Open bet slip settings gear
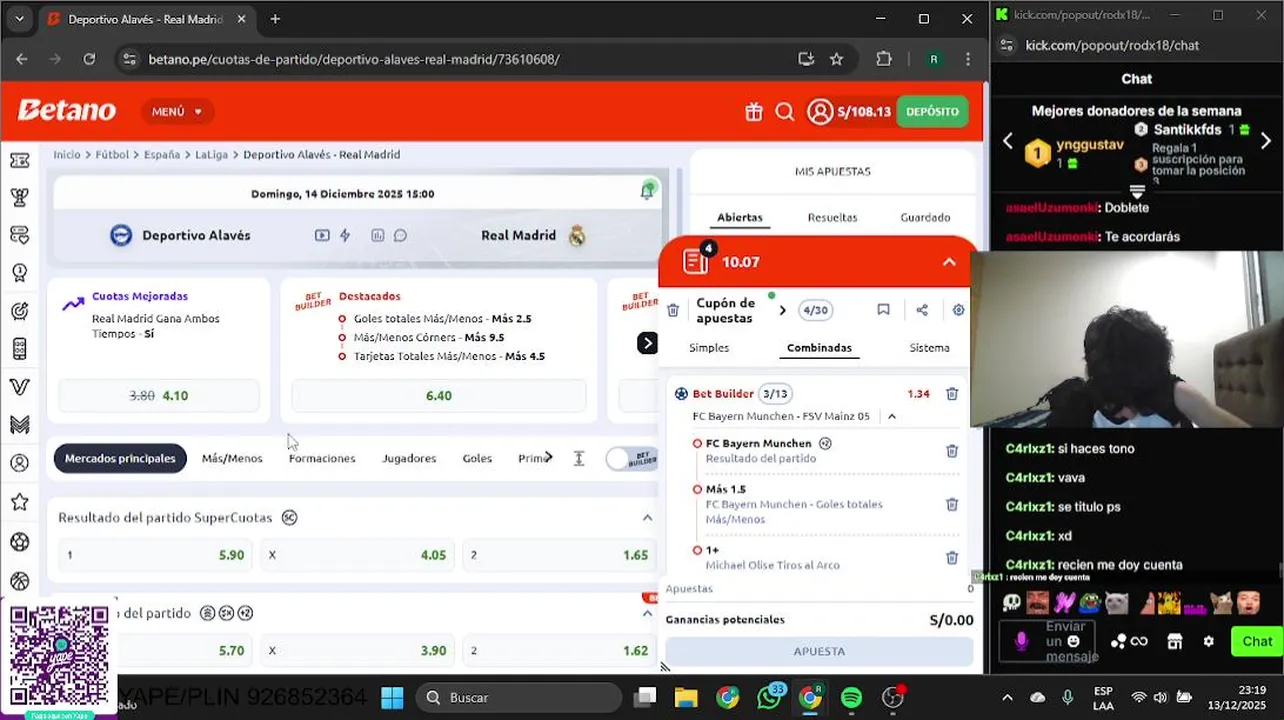The width and height of the screenshot is (1284, 720). (958, 310)
